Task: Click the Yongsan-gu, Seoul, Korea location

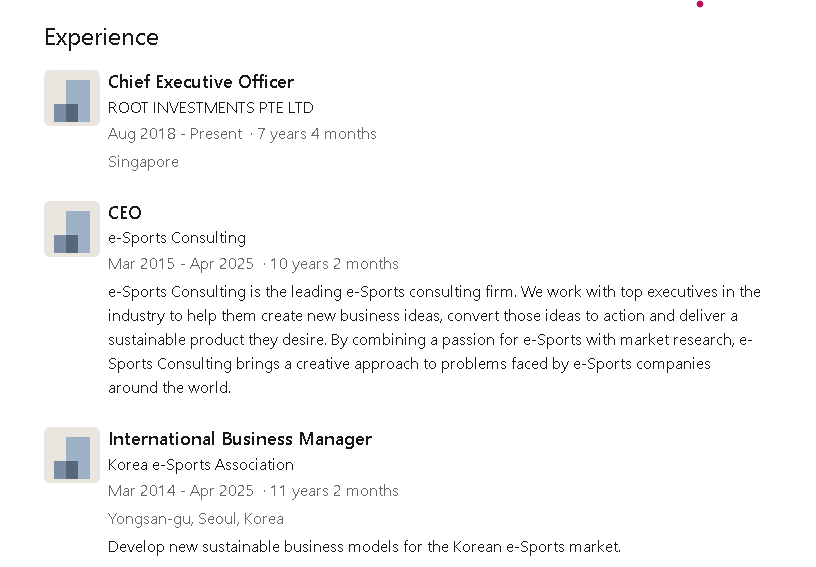Action: (x=196, y=519)
